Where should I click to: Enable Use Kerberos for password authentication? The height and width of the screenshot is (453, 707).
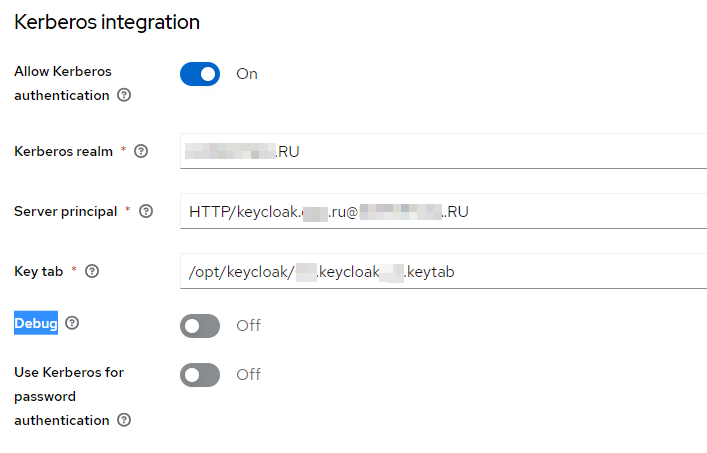click(x=200, y=374)
